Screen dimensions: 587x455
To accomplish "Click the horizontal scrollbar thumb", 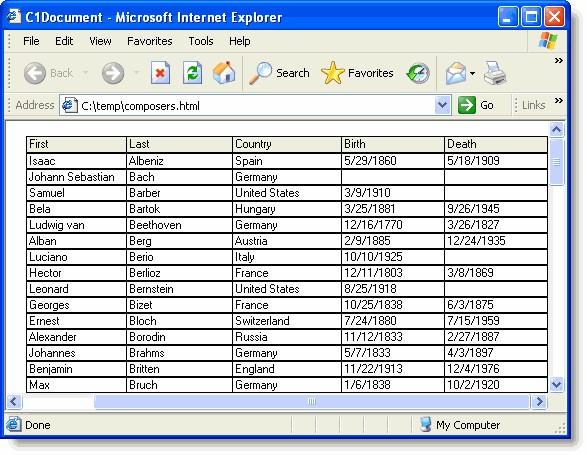I will pyautogui.click(x=312, y=401).
